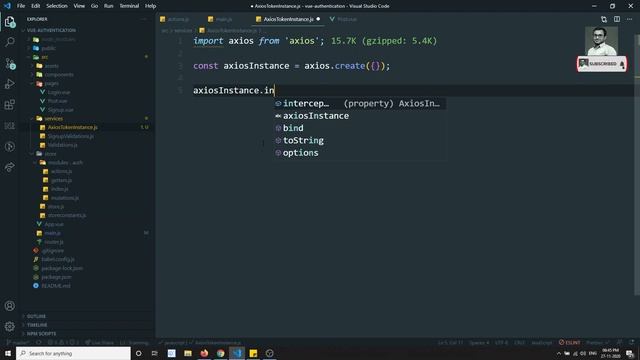Open the Extensions view

pyautogui.click(x=10, y=105)
